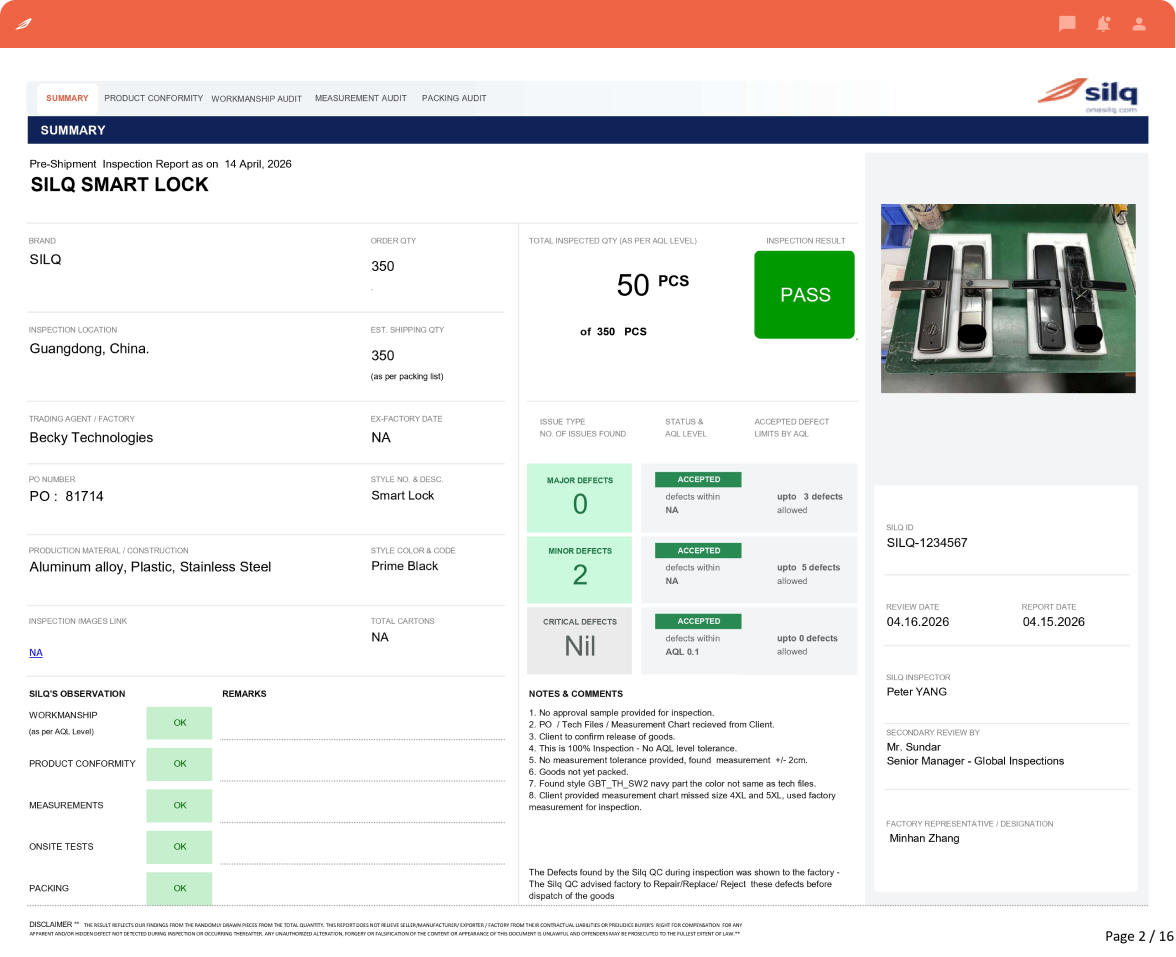Click the upto 3 defects allowed text
Image resolution: width=1176 pixels, height=957 pixels.
coord(809,503)
